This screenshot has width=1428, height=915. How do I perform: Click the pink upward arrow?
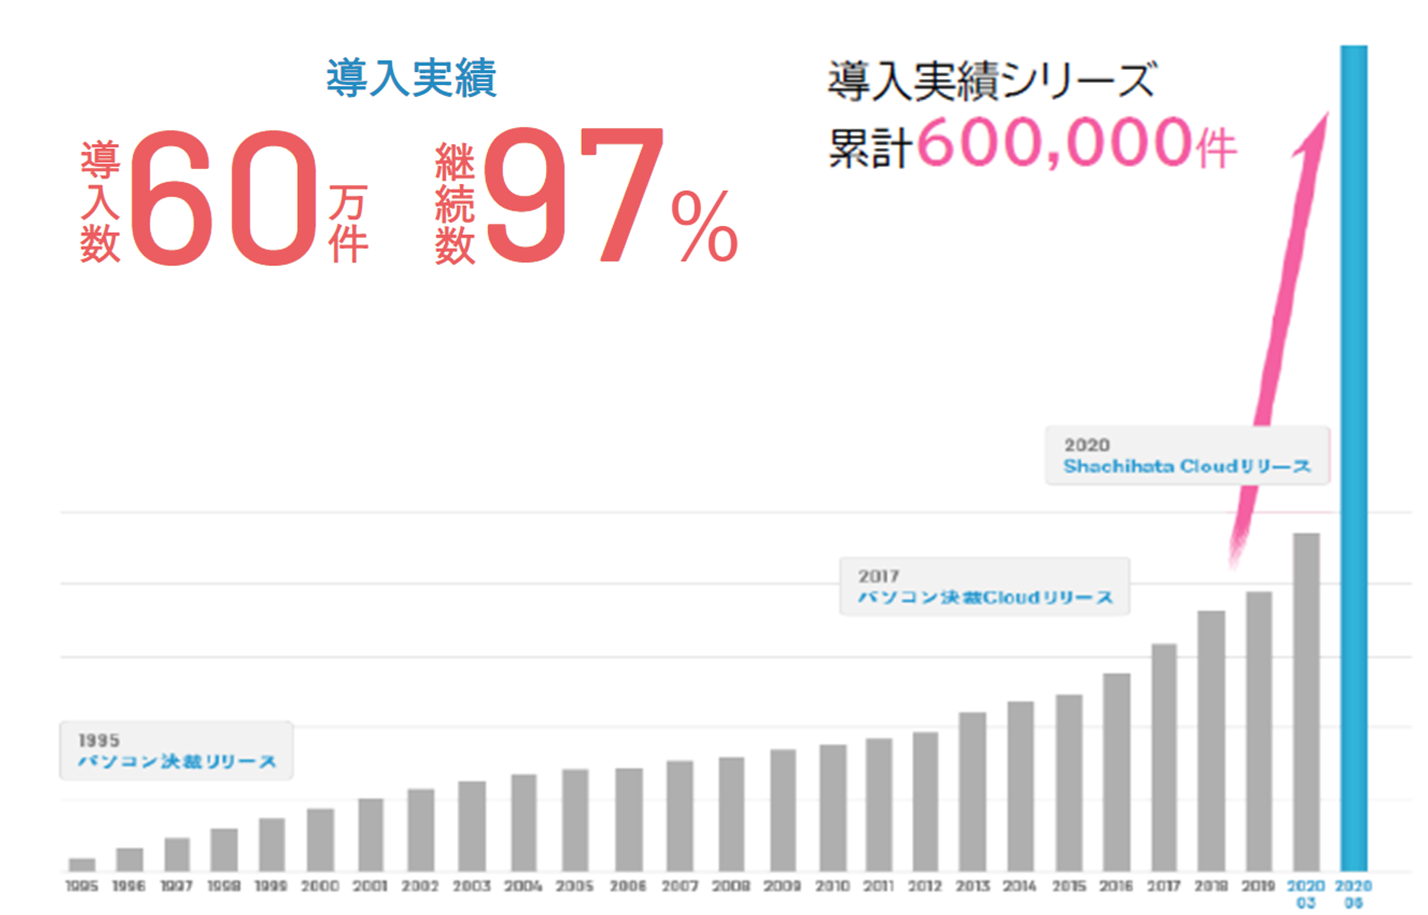[x=1285, y=330]
